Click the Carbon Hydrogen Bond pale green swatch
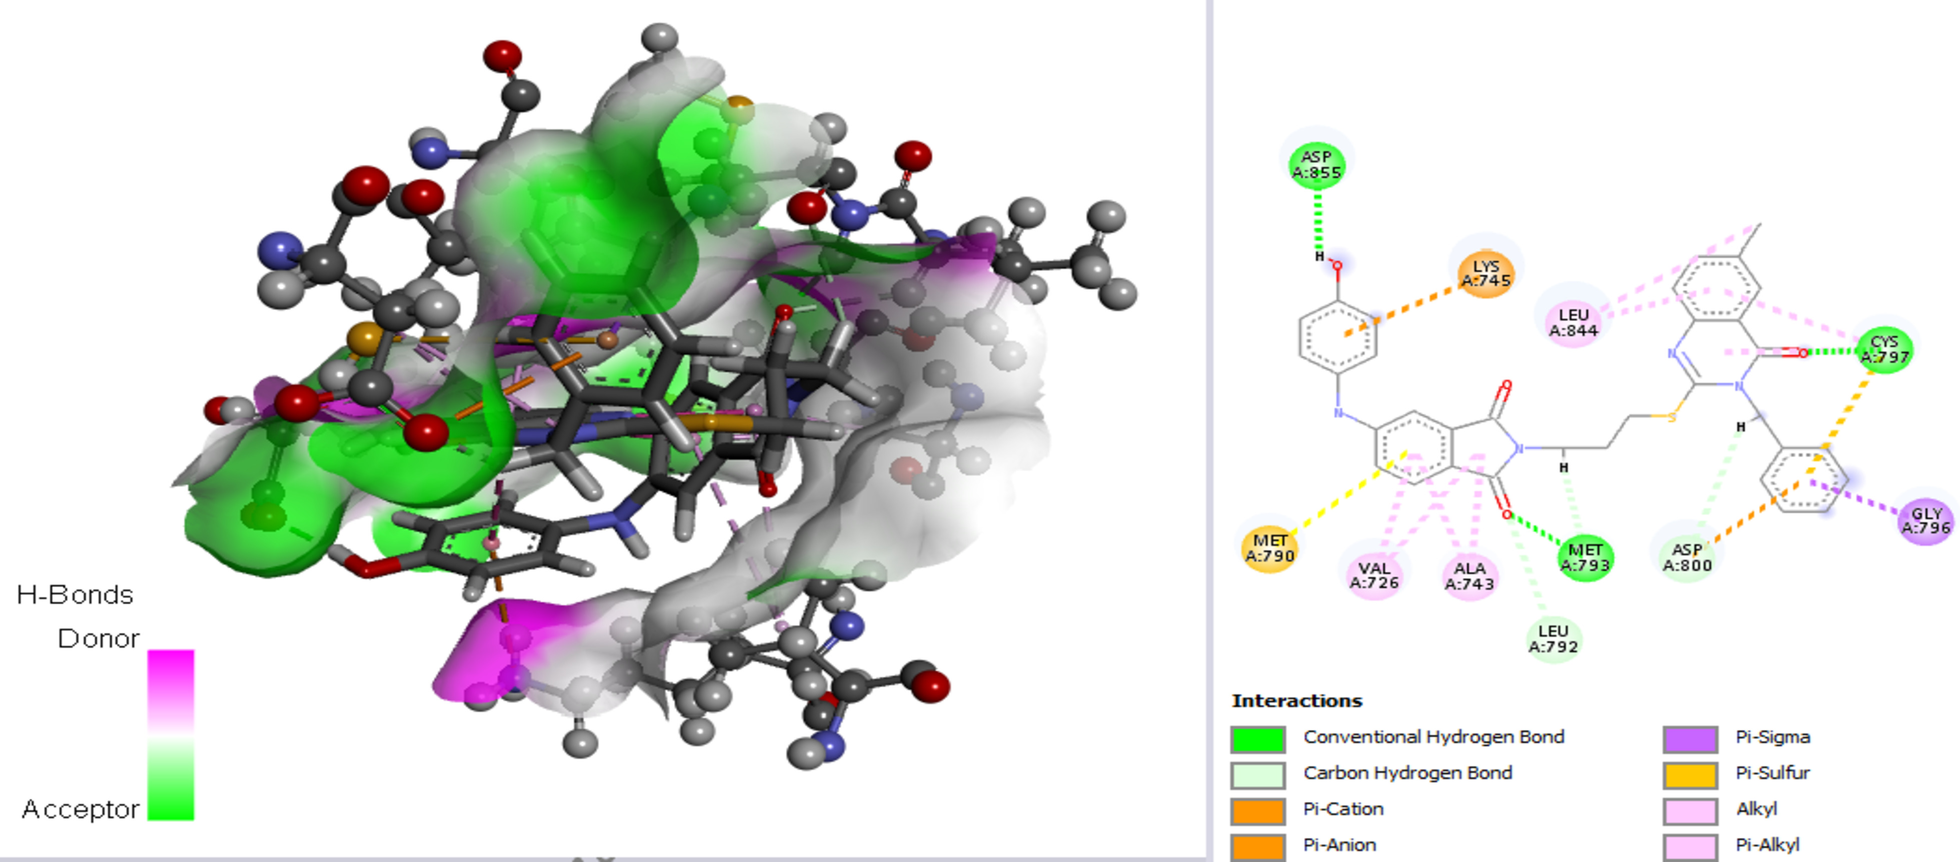1960x862 pixels. pyautogui.click(x=1258, y=775)
